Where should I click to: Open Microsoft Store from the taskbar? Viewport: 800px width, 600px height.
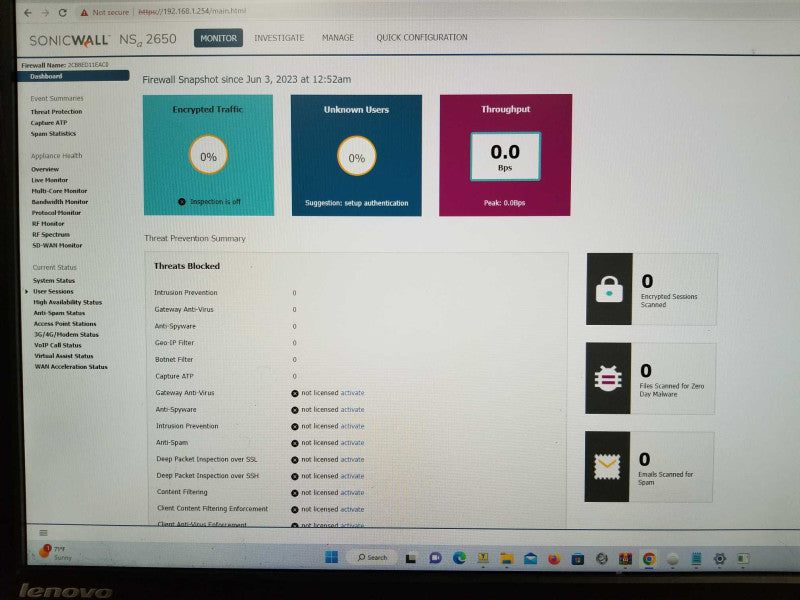point(578,559)
